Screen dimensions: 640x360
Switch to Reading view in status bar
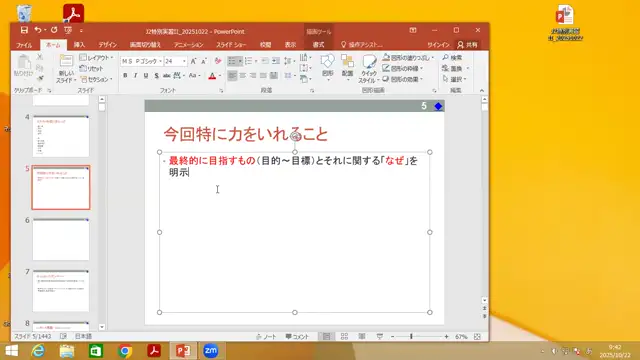[362, 336]
